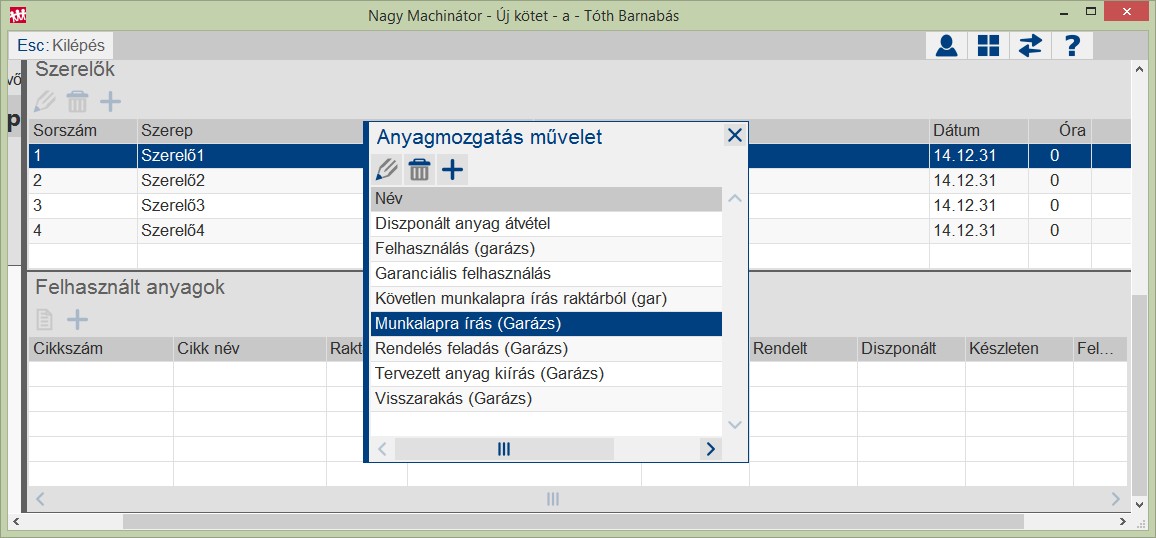This screenshot has height=538, width=1156.
Task: Click the four-squares window grid icon
Action: [988, 46]
